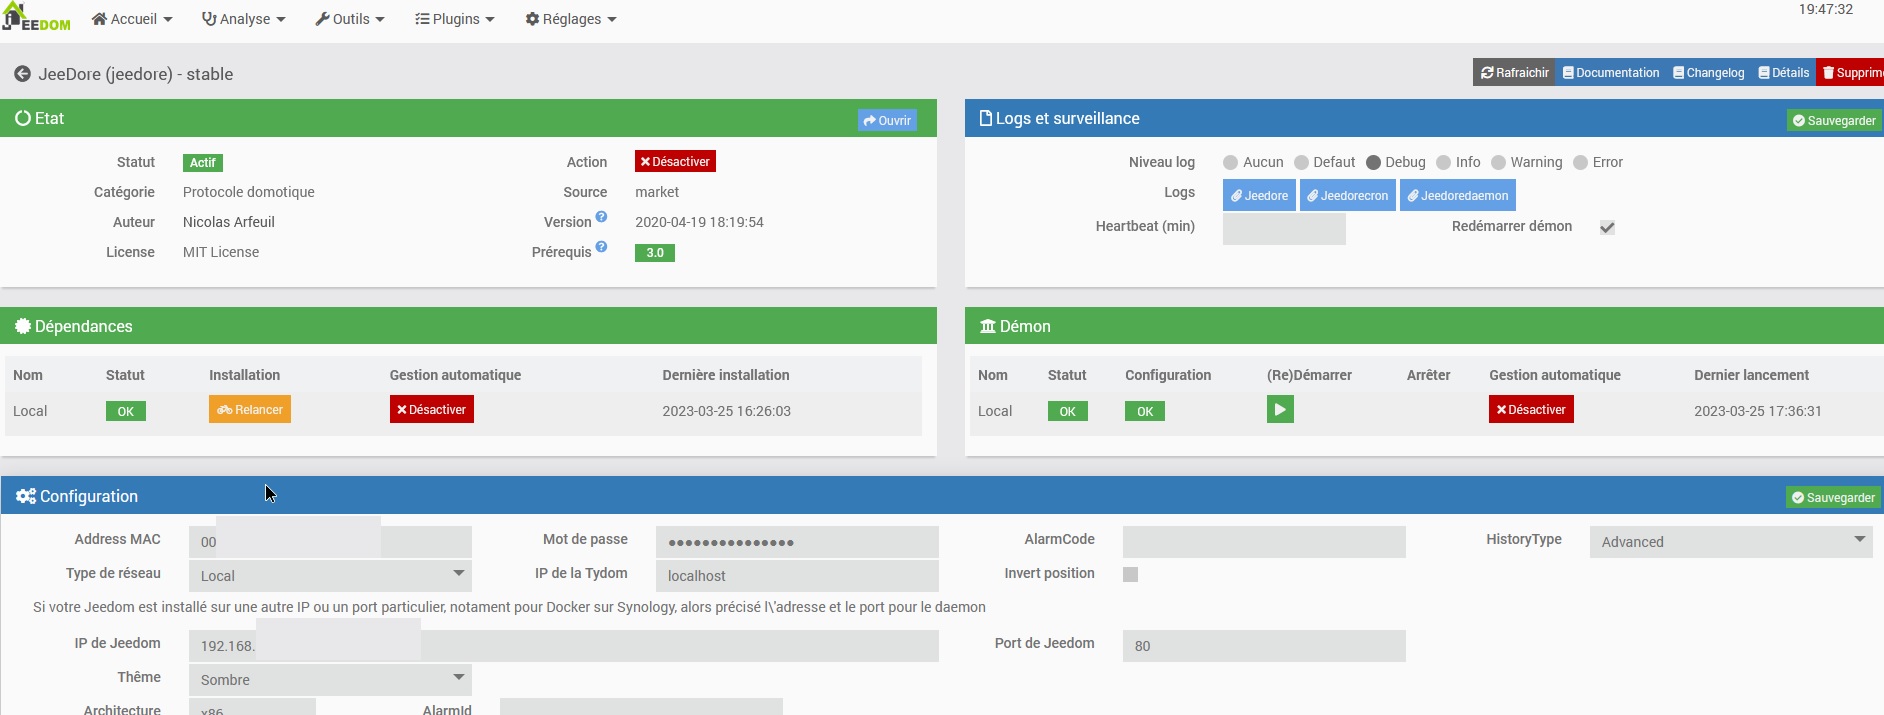Expand the Thème dropdown
1884x715 pixels.
(330, 680)
